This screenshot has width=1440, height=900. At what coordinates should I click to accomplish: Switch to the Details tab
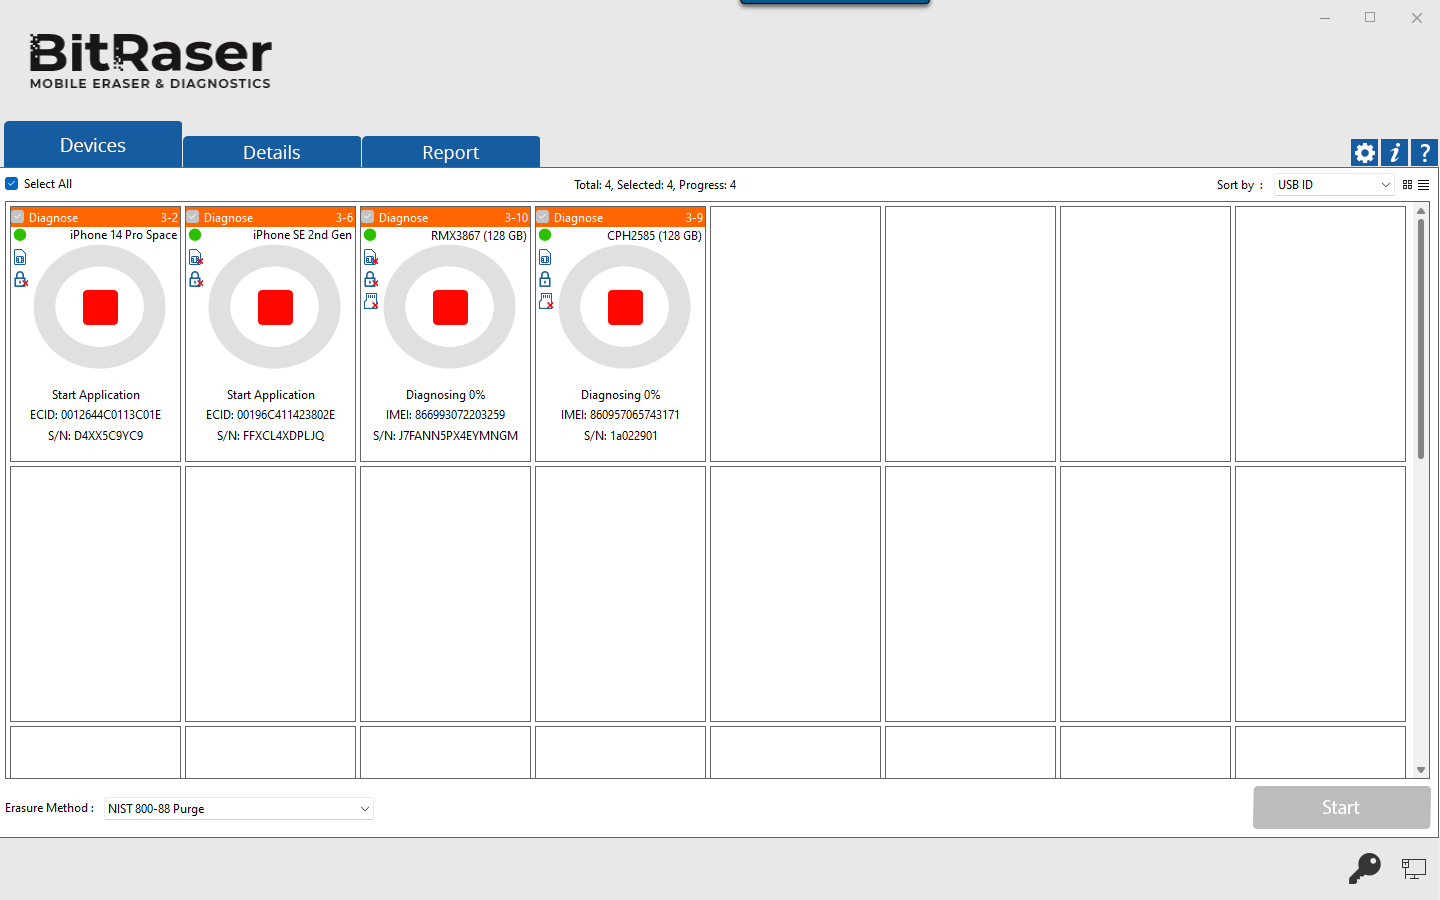272,152
